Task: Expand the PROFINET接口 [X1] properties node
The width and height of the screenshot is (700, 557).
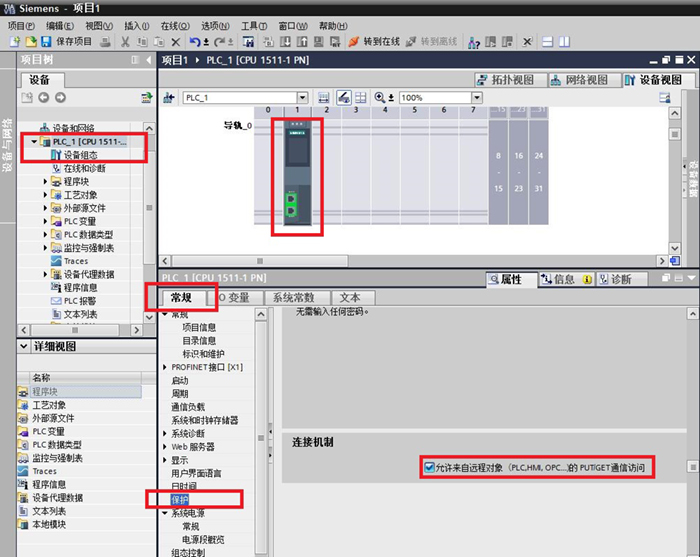Action: [165, 367]
